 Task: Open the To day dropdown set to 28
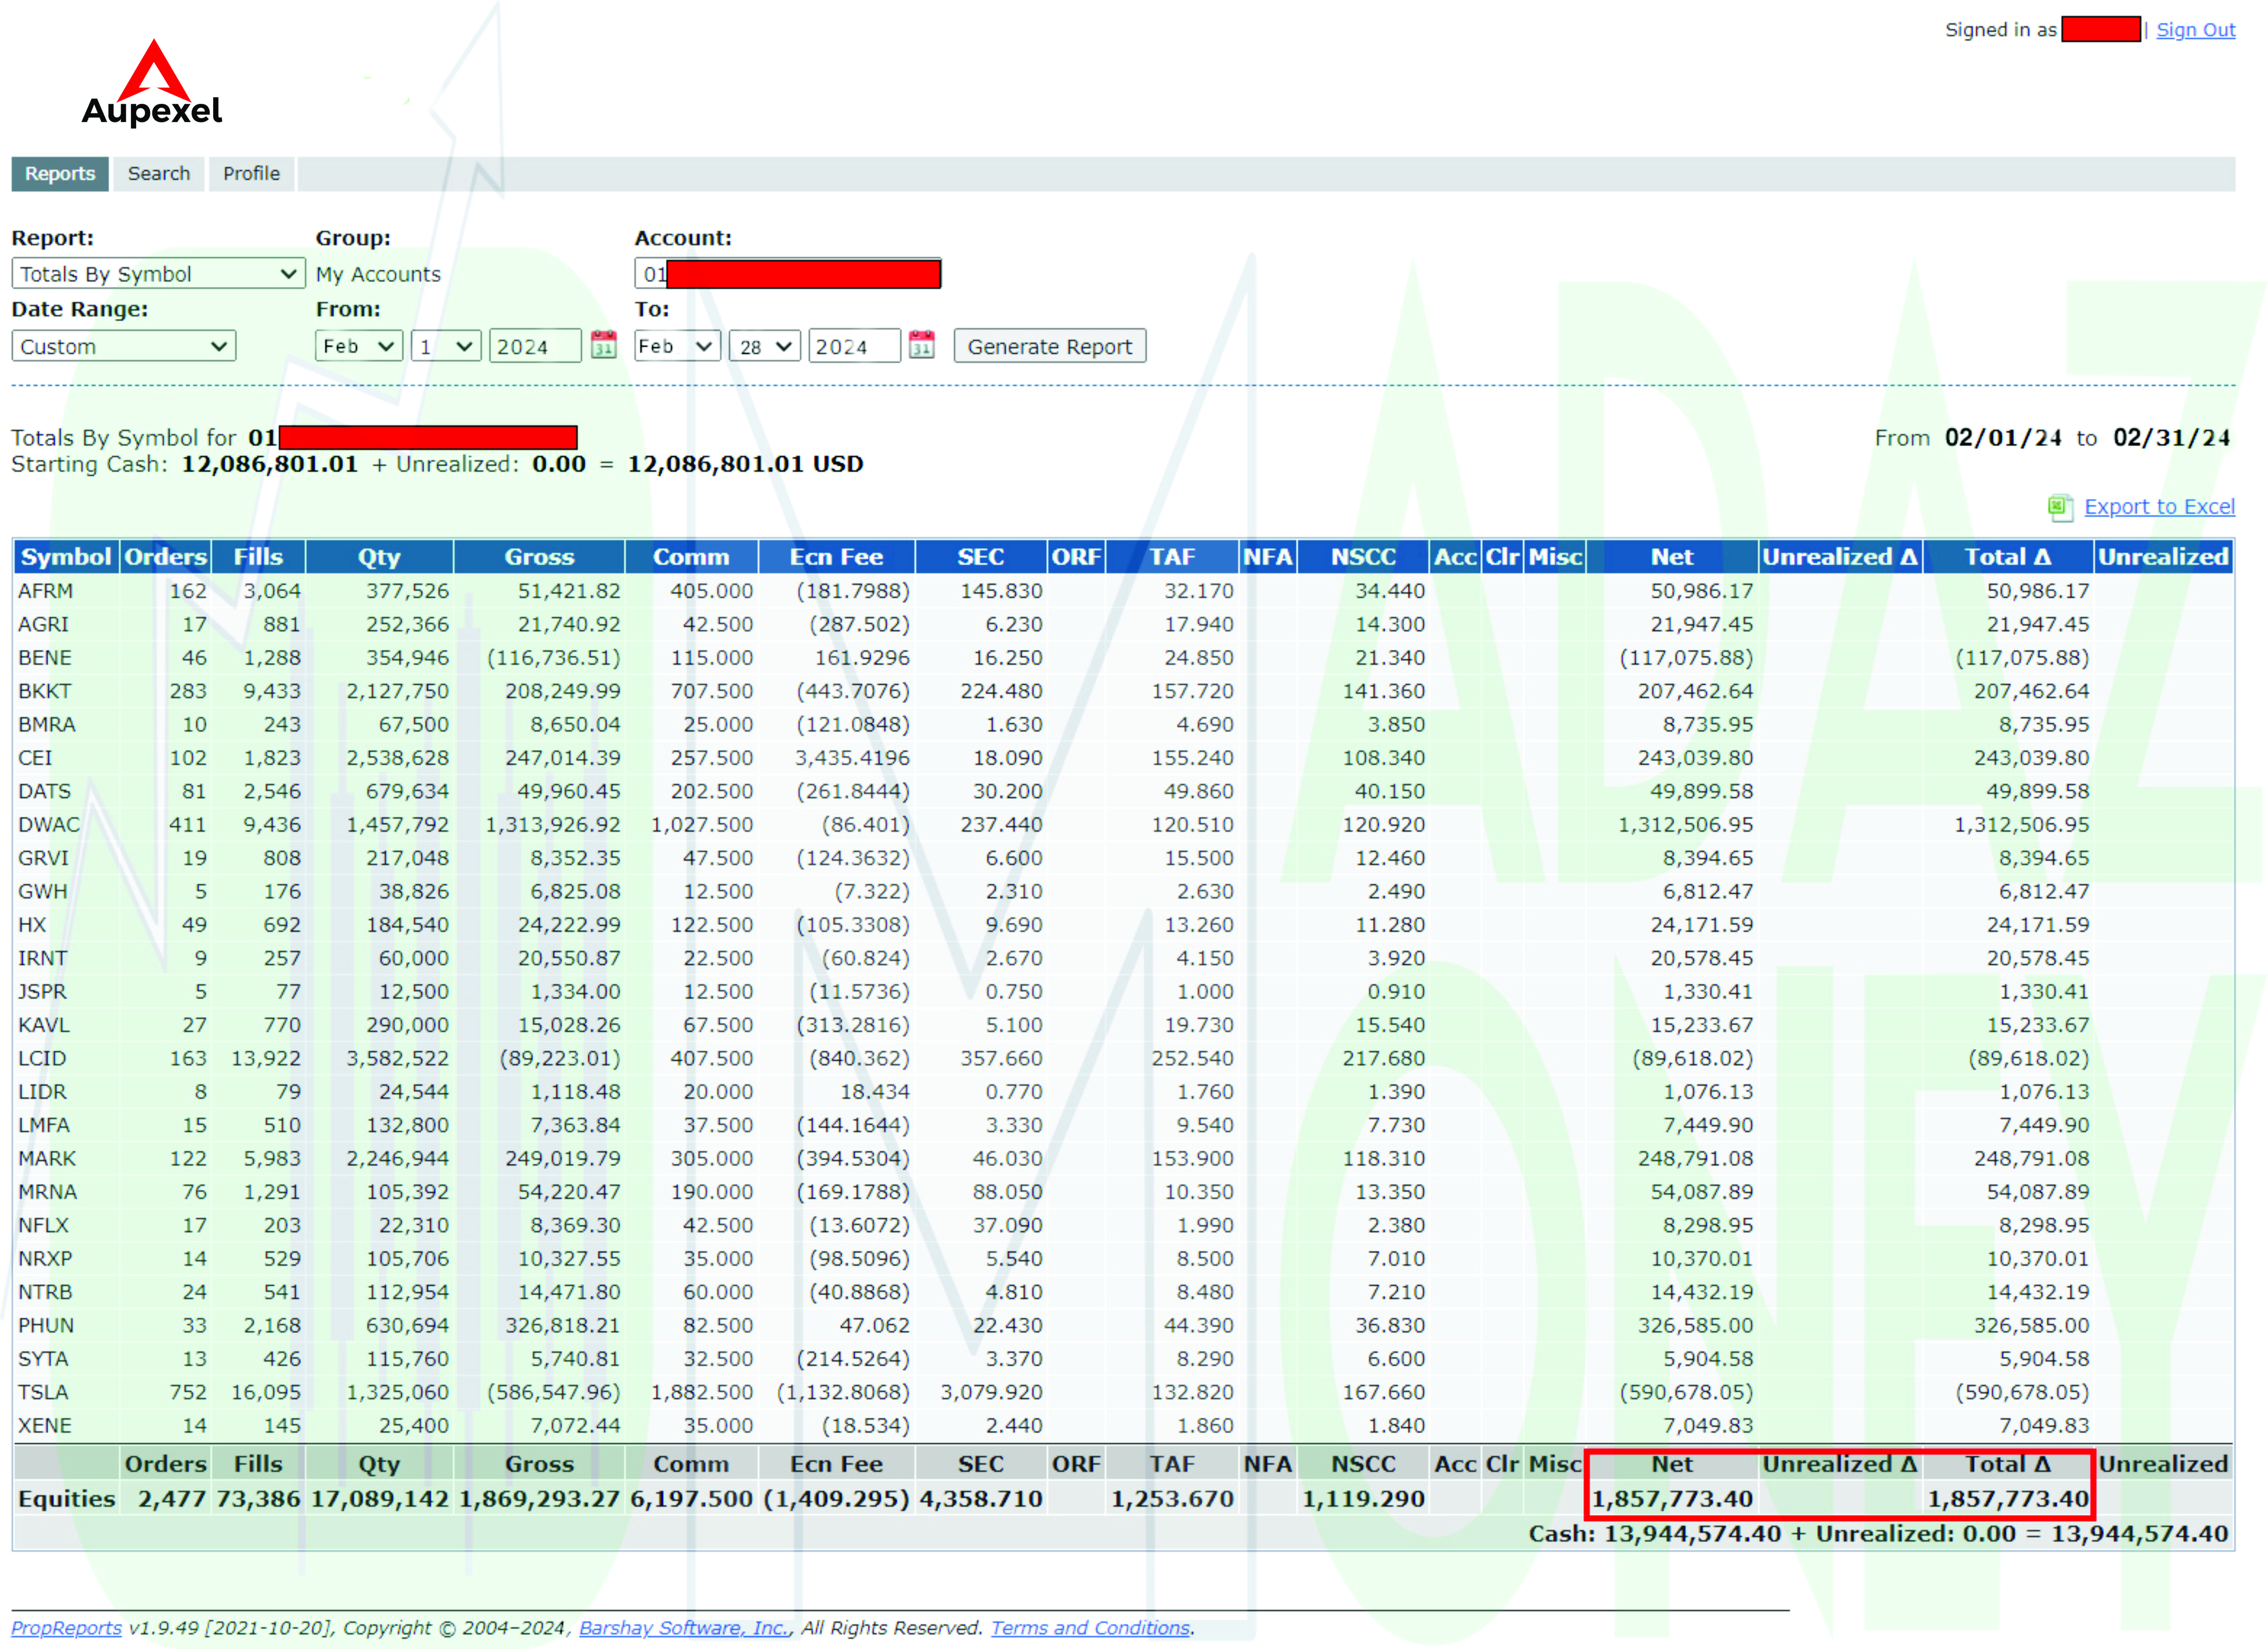tap(765, 346)
